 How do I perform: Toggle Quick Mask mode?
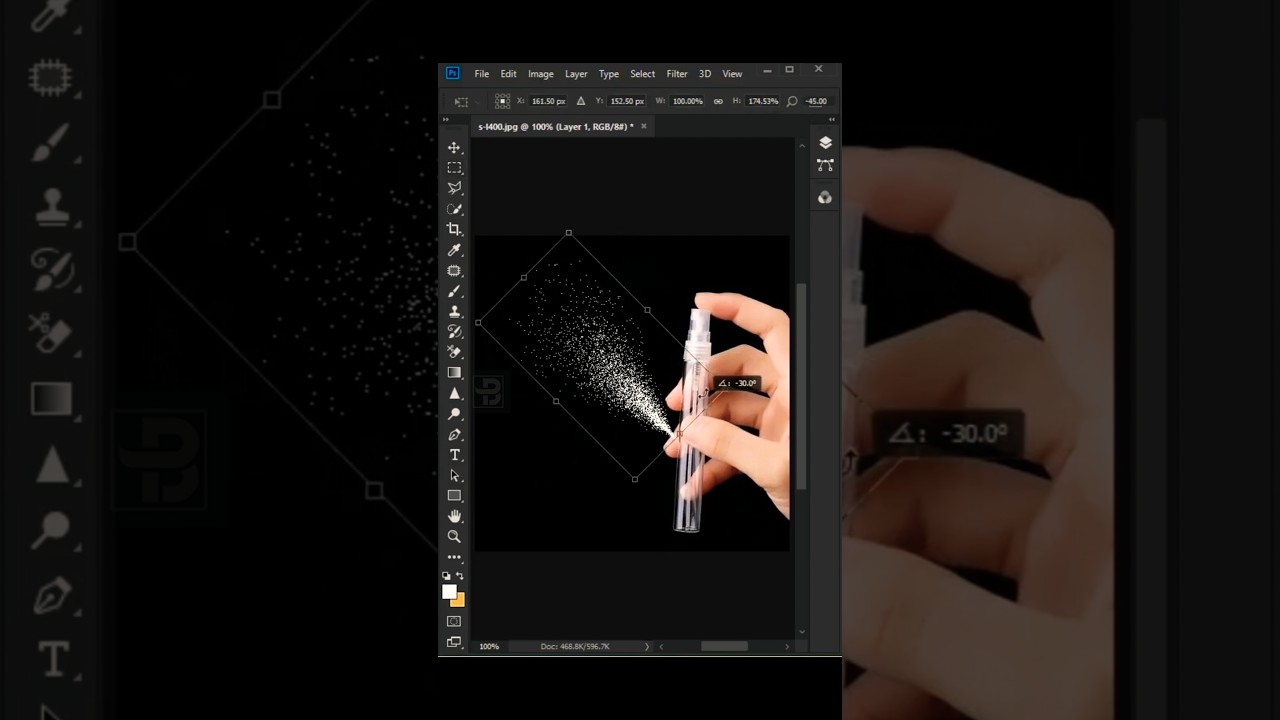(454, 621)
